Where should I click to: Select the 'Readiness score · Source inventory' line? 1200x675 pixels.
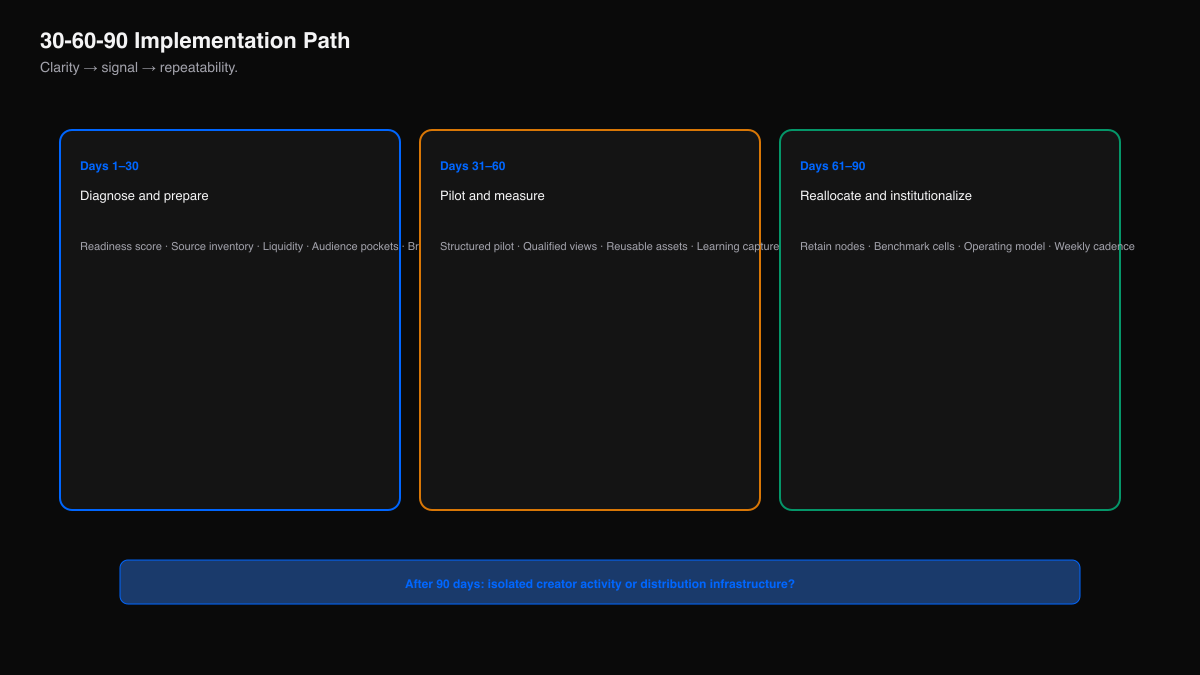tap(249, 246)
